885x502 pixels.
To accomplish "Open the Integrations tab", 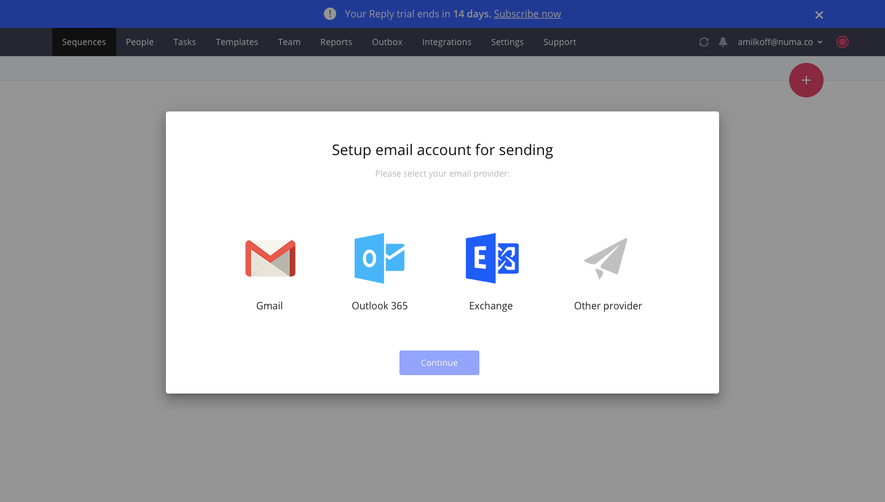I will point(446,42).
